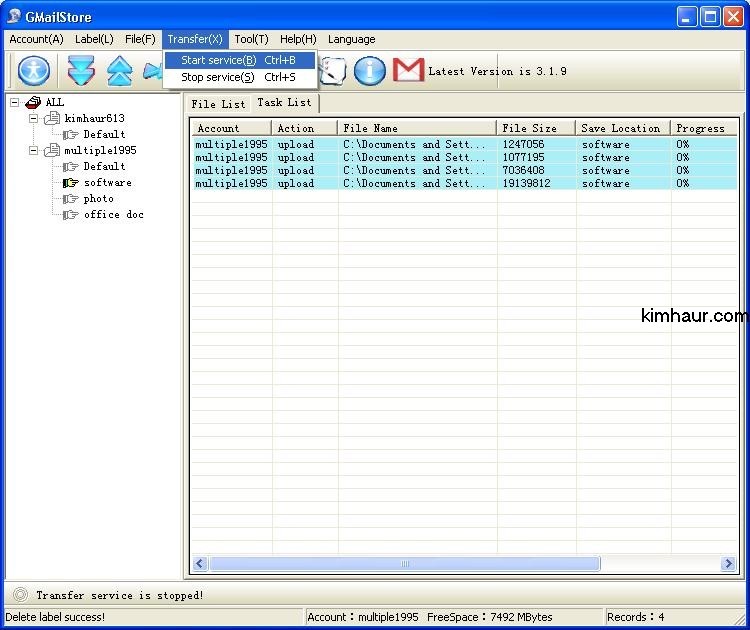Click the account manager person icon
The width and height of the screenshot is (750, 630).
pos(35,70)
